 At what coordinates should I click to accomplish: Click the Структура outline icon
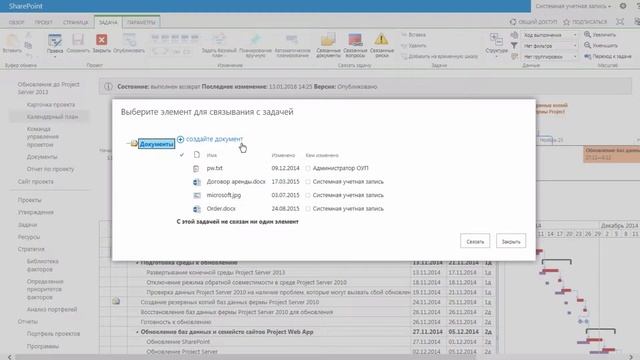coord(496,40)
